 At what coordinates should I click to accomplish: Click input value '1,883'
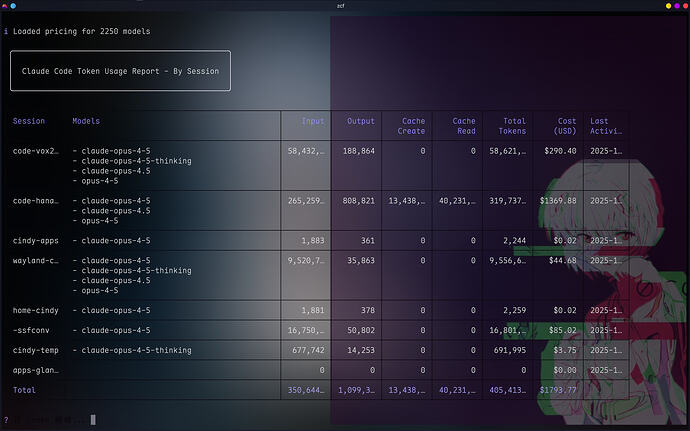click(x=313, y=240)
